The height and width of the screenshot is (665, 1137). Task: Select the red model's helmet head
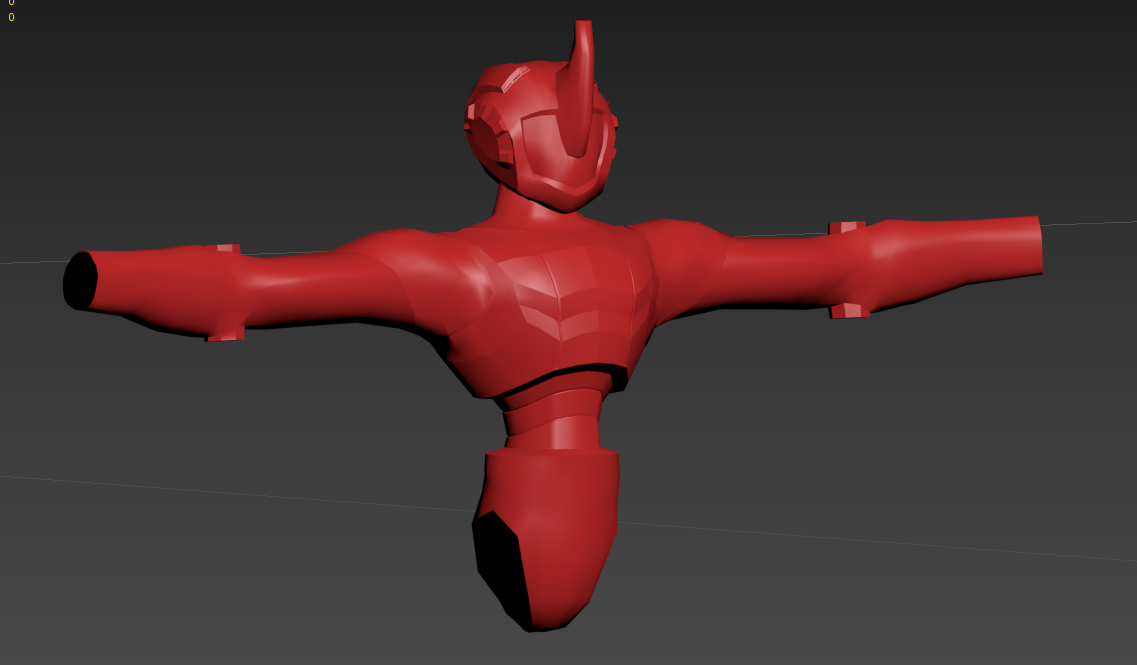point(539,136)
